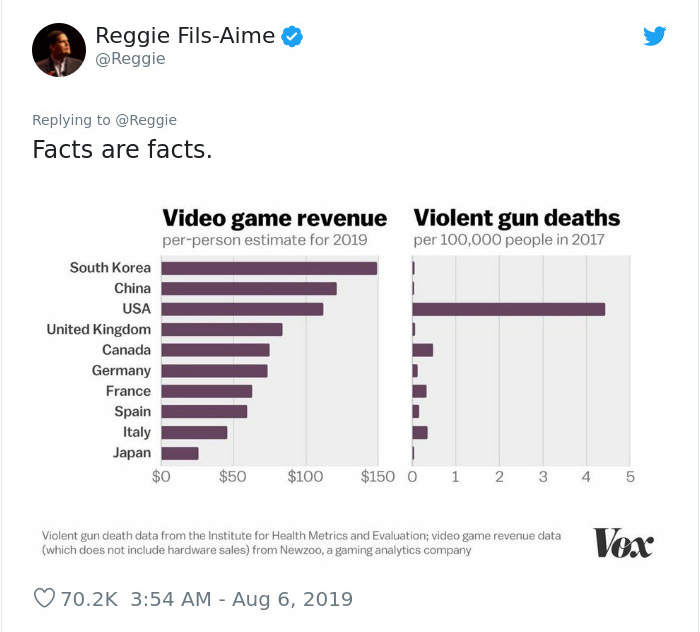Image resolution: width=700 pixels, height=632 pixels.
Task: Click the Canada gun deaths bar
Action: pyautogui.click(x=422, y=350)
